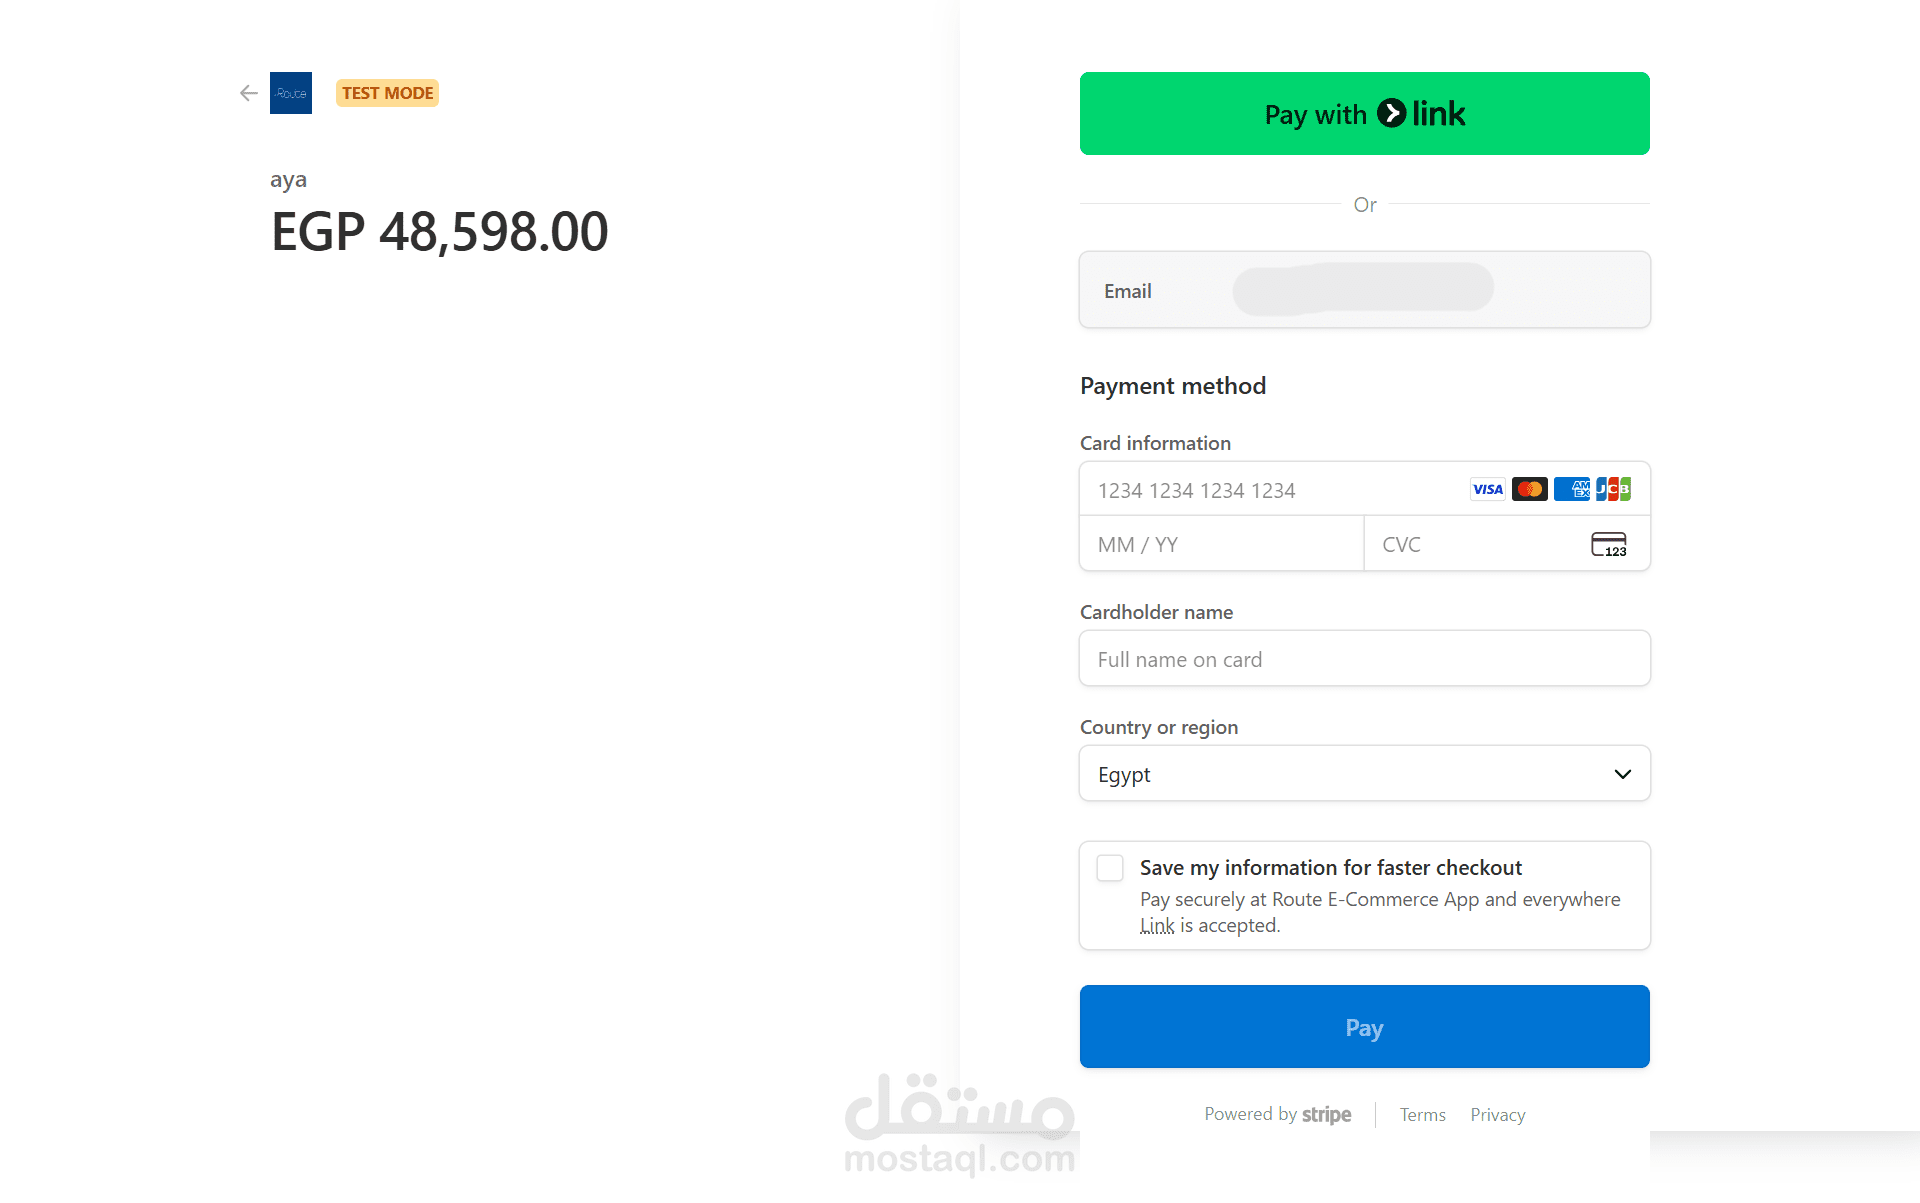Click the Powered by Stripe link
Image resolution: width=1920 pixels, height=1203 pixels.
pos(1277,1114)
